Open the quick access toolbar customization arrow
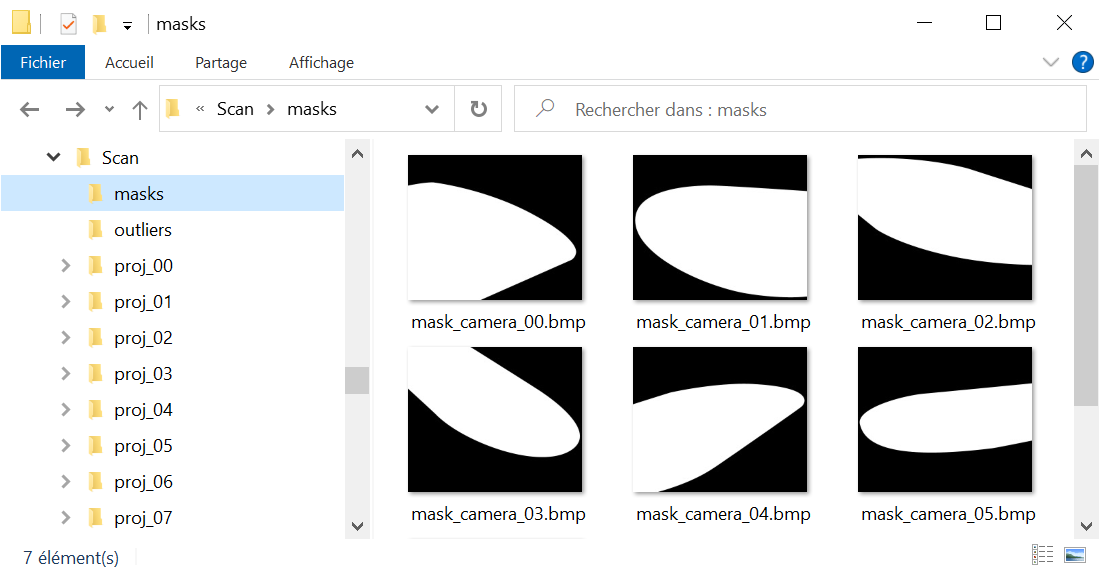 point(127,25)
